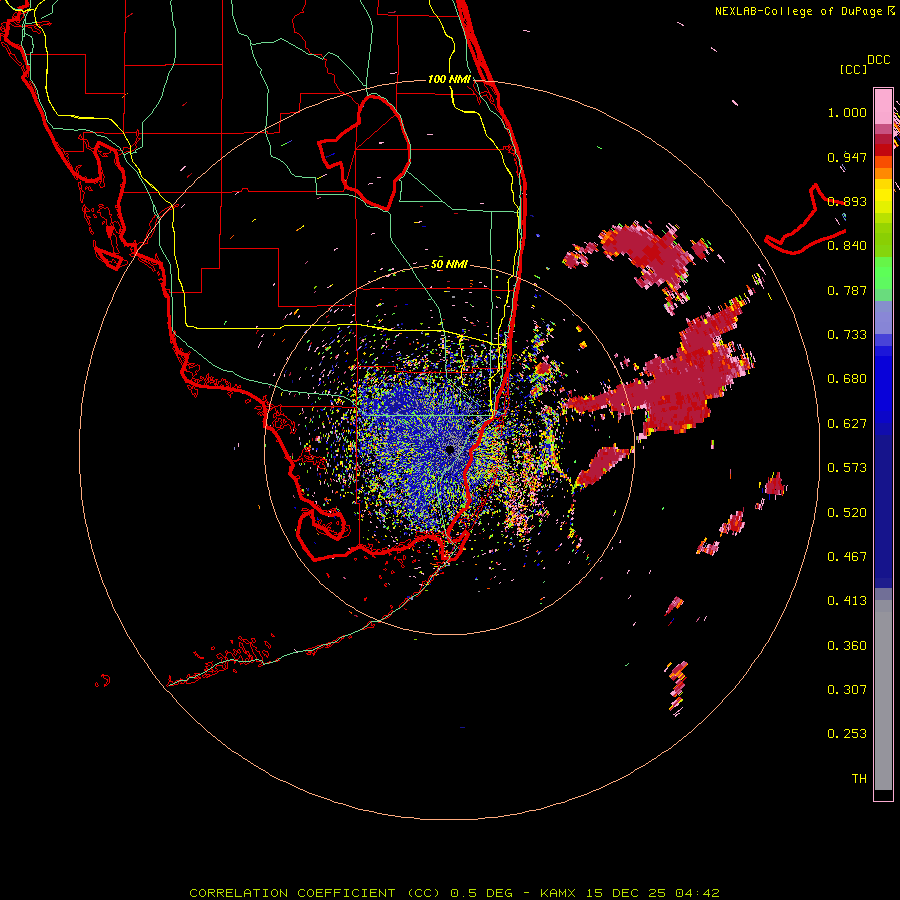900x900 pixels.
Task: Click the 0.787 color scale value
Action: (847, 290)
